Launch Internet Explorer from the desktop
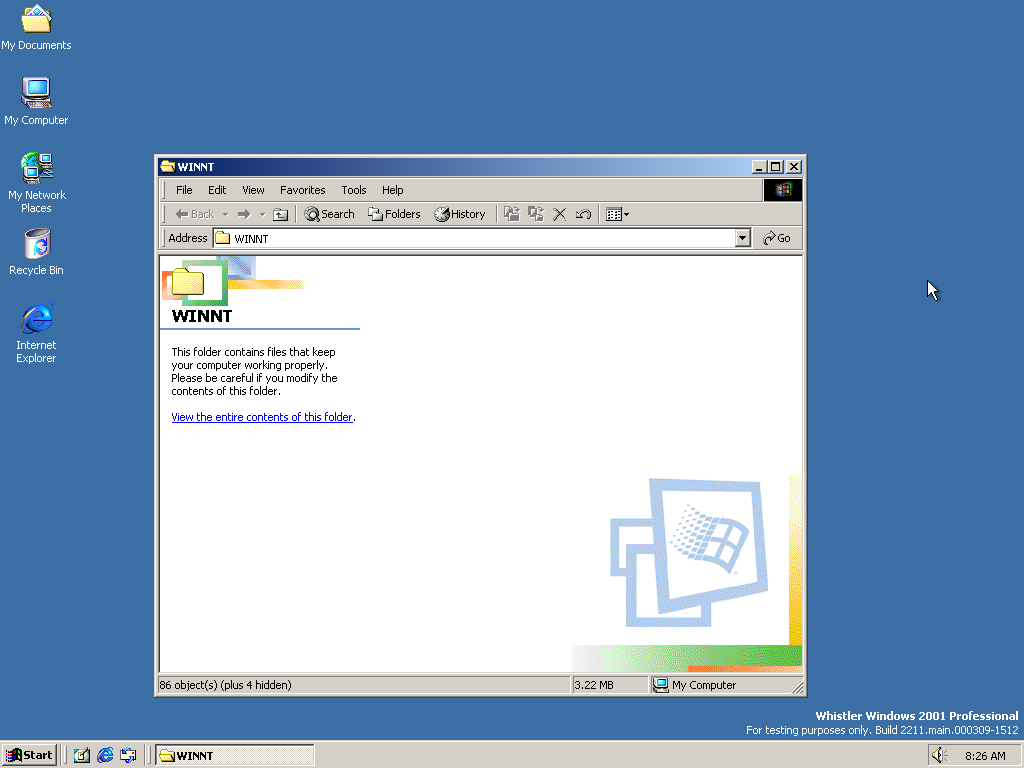Viewport: 1024px width, 768px height. click(37, 333)
